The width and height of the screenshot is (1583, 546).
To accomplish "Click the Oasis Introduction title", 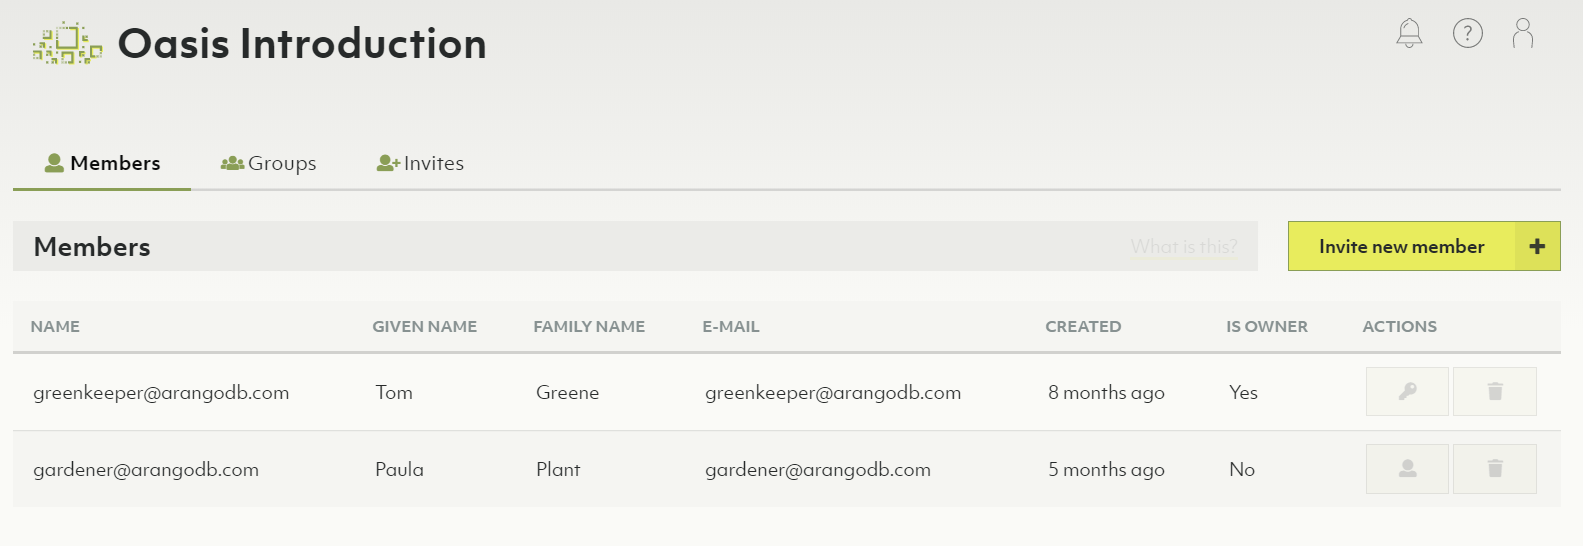I will (x=302, y=44).
